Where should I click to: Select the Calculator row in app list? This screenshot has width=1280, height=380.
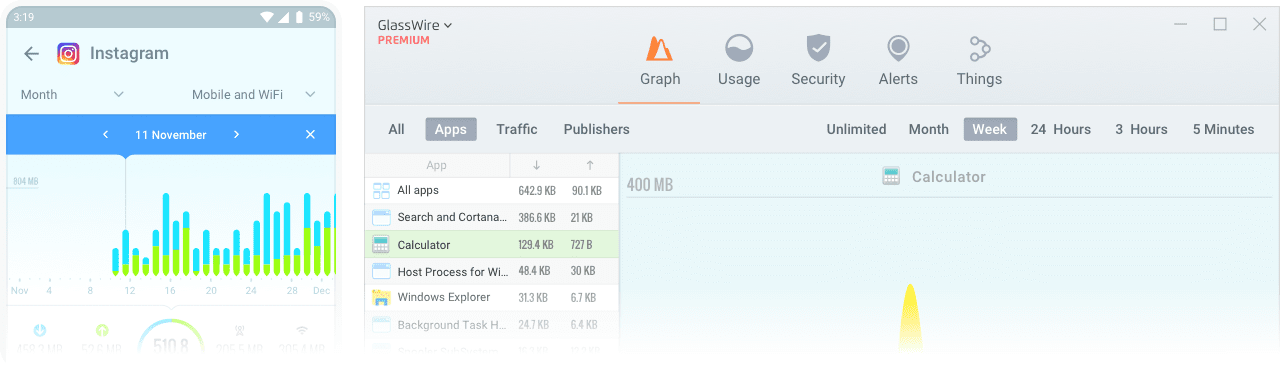[492, 244]
